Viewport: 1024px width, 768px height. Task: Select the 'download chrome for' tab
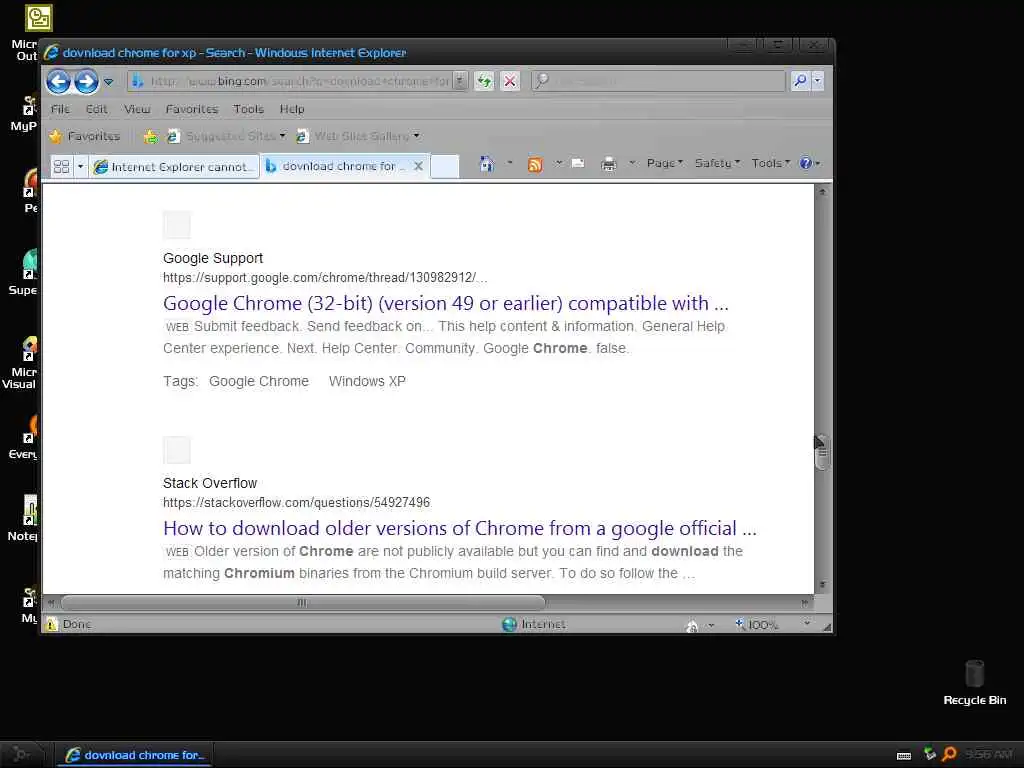point(335,166)
